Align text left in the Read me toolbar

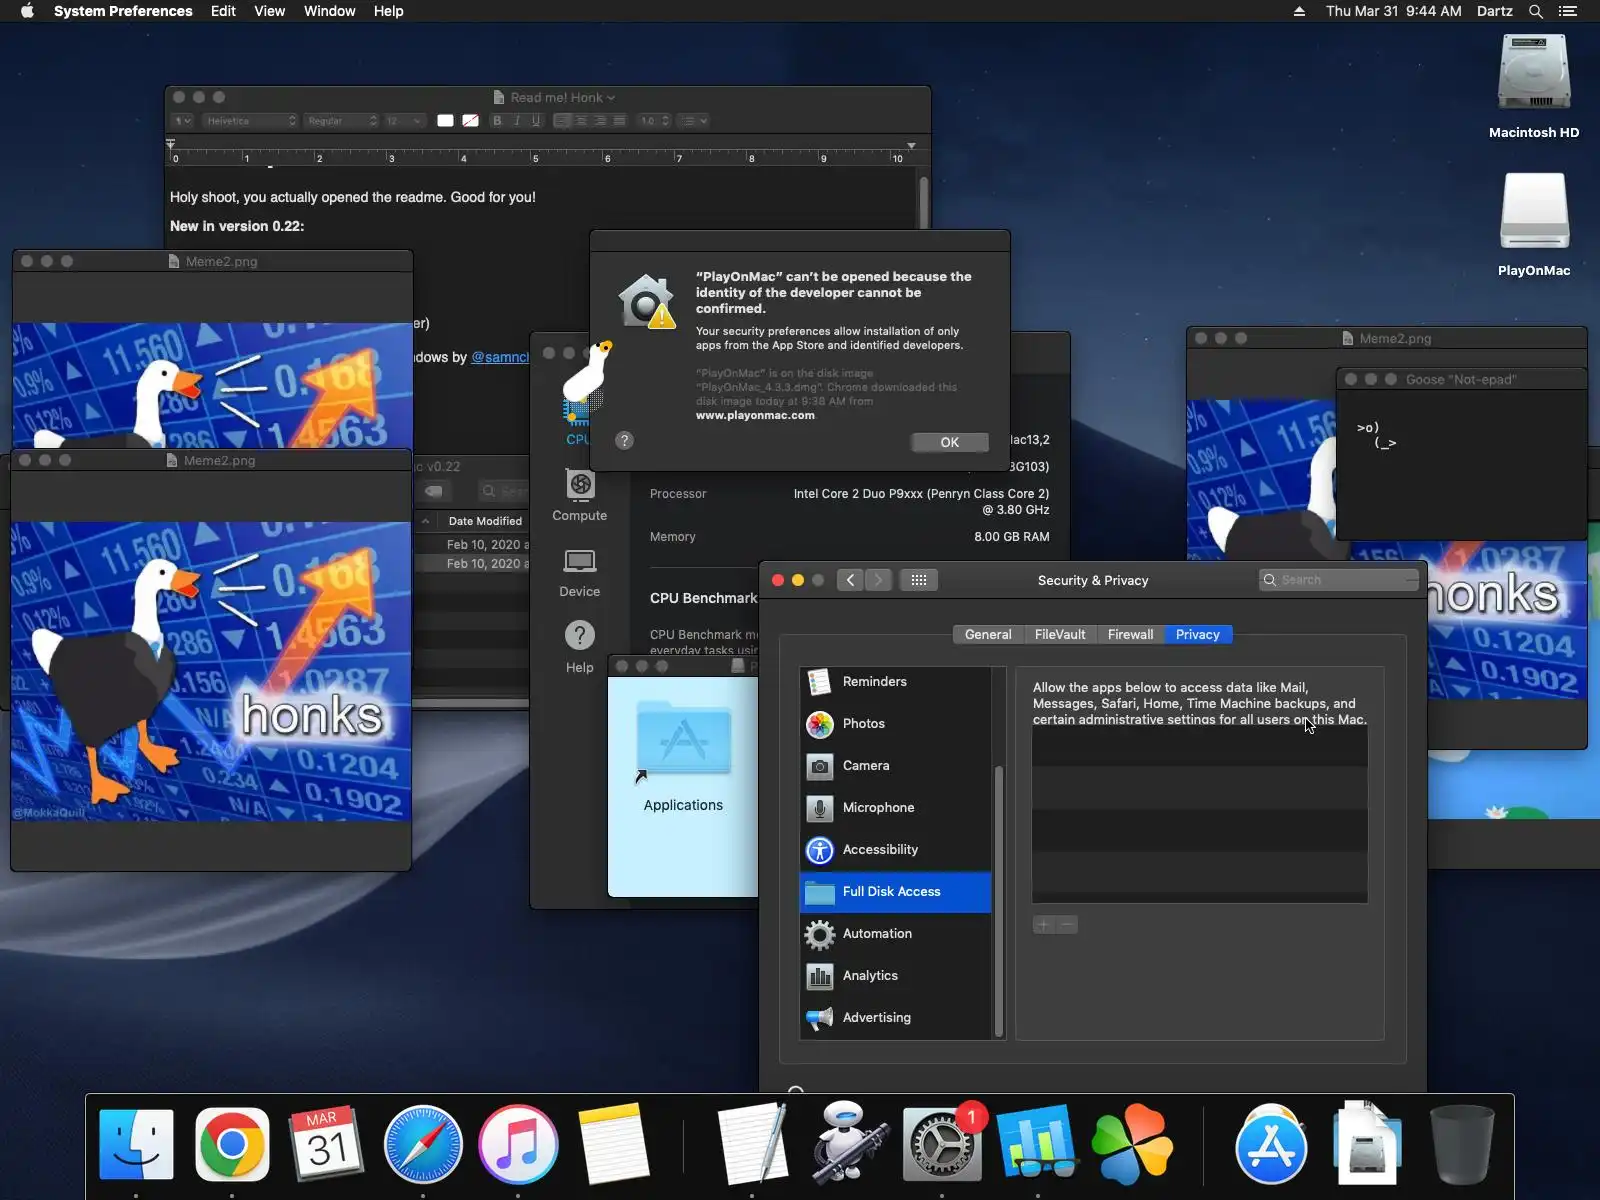[562, 121]
